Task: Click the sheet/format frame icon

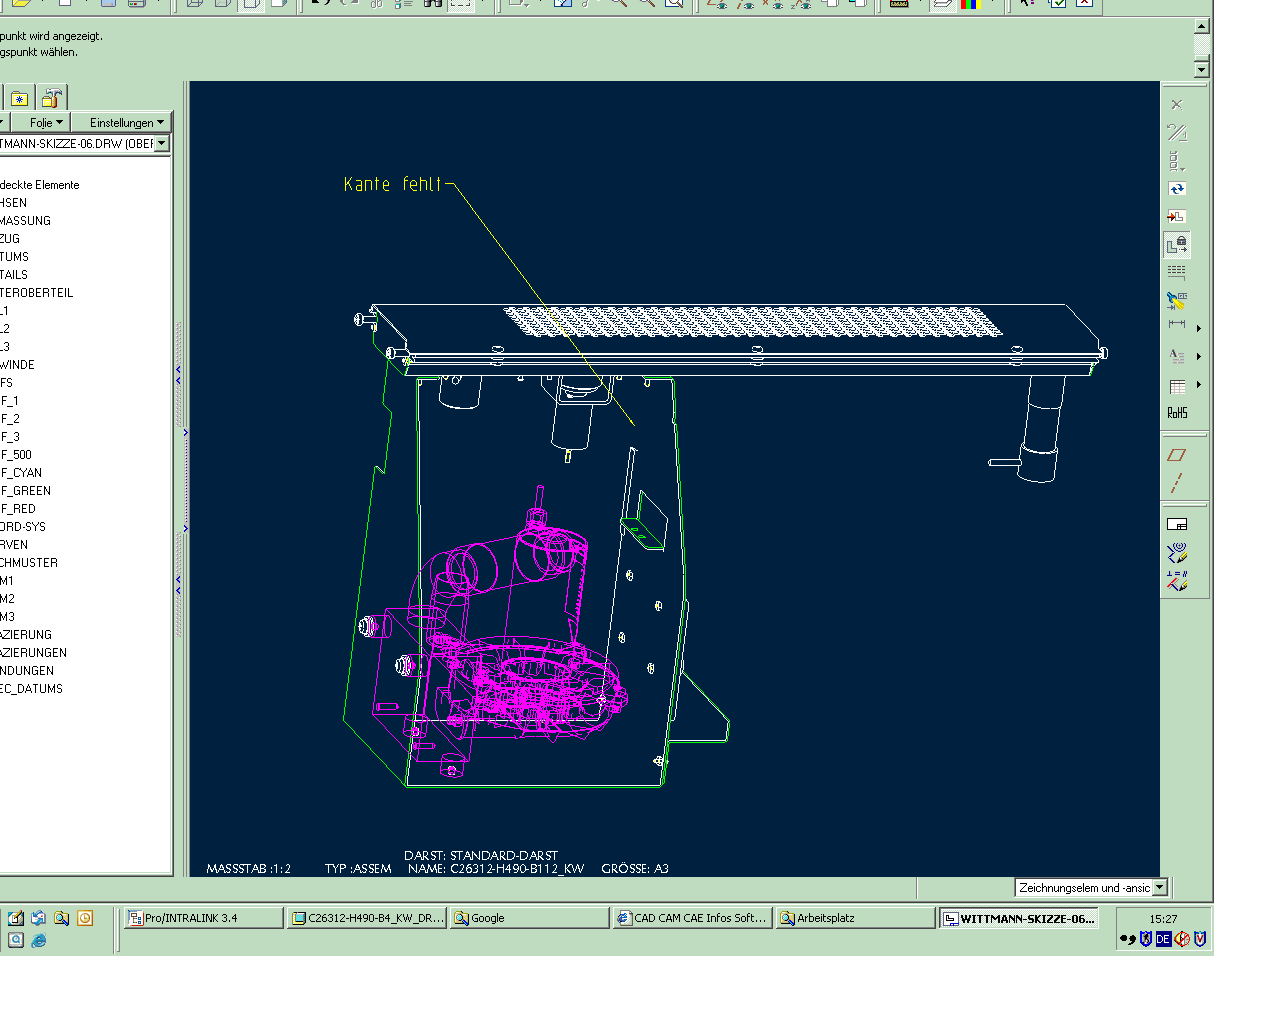Action: (1177, 524)
